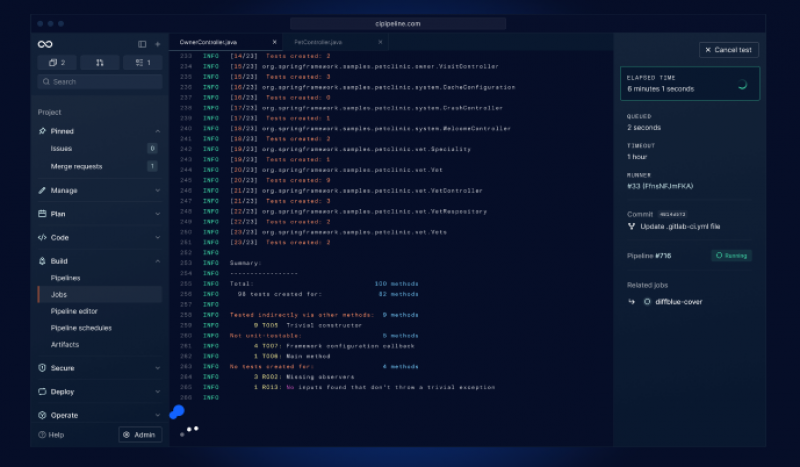Image resolution: width=800 pixels, height=467 pixels.
Task: Click the plus icon to create new
Action: tap(157, 44)
